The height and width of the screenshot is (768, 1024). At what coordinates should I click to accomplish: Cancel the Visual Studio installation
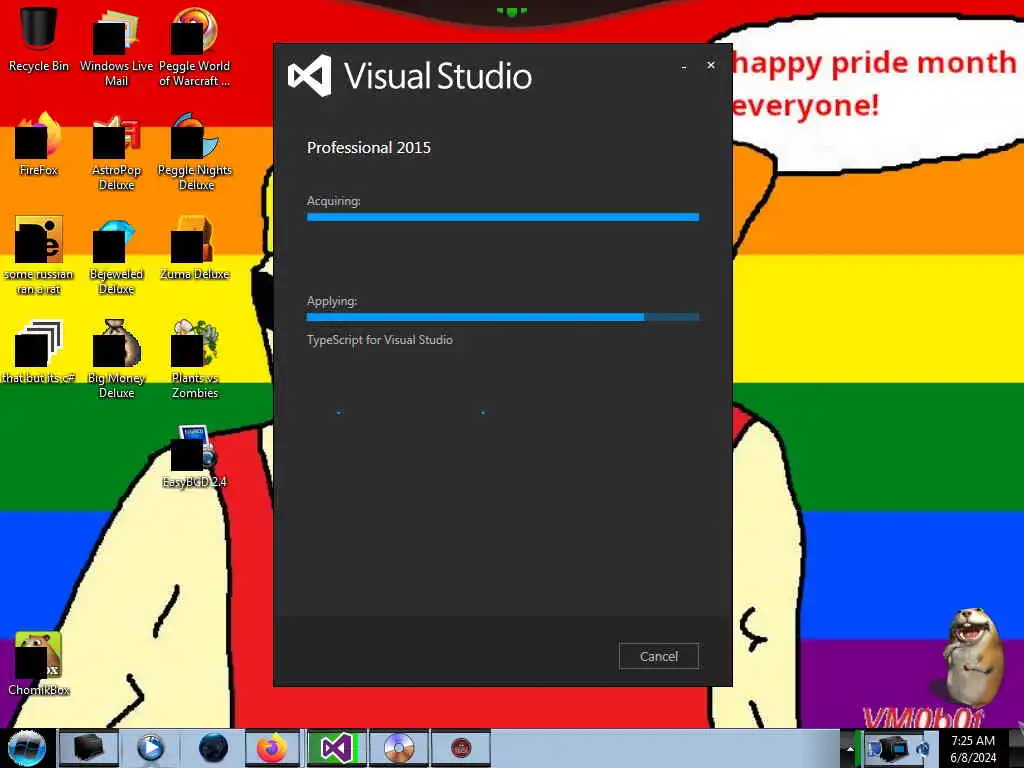coord(658,656)
